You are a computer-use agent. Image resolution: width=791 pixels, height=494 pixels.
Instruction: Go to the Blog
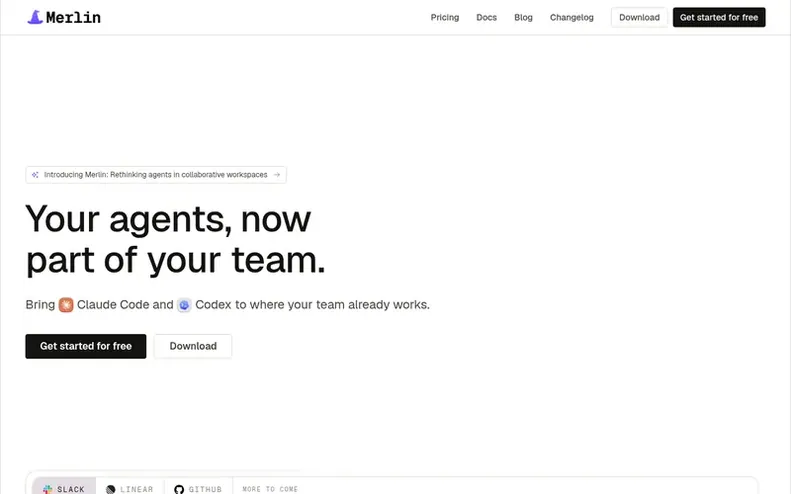[x=523, y=17]
